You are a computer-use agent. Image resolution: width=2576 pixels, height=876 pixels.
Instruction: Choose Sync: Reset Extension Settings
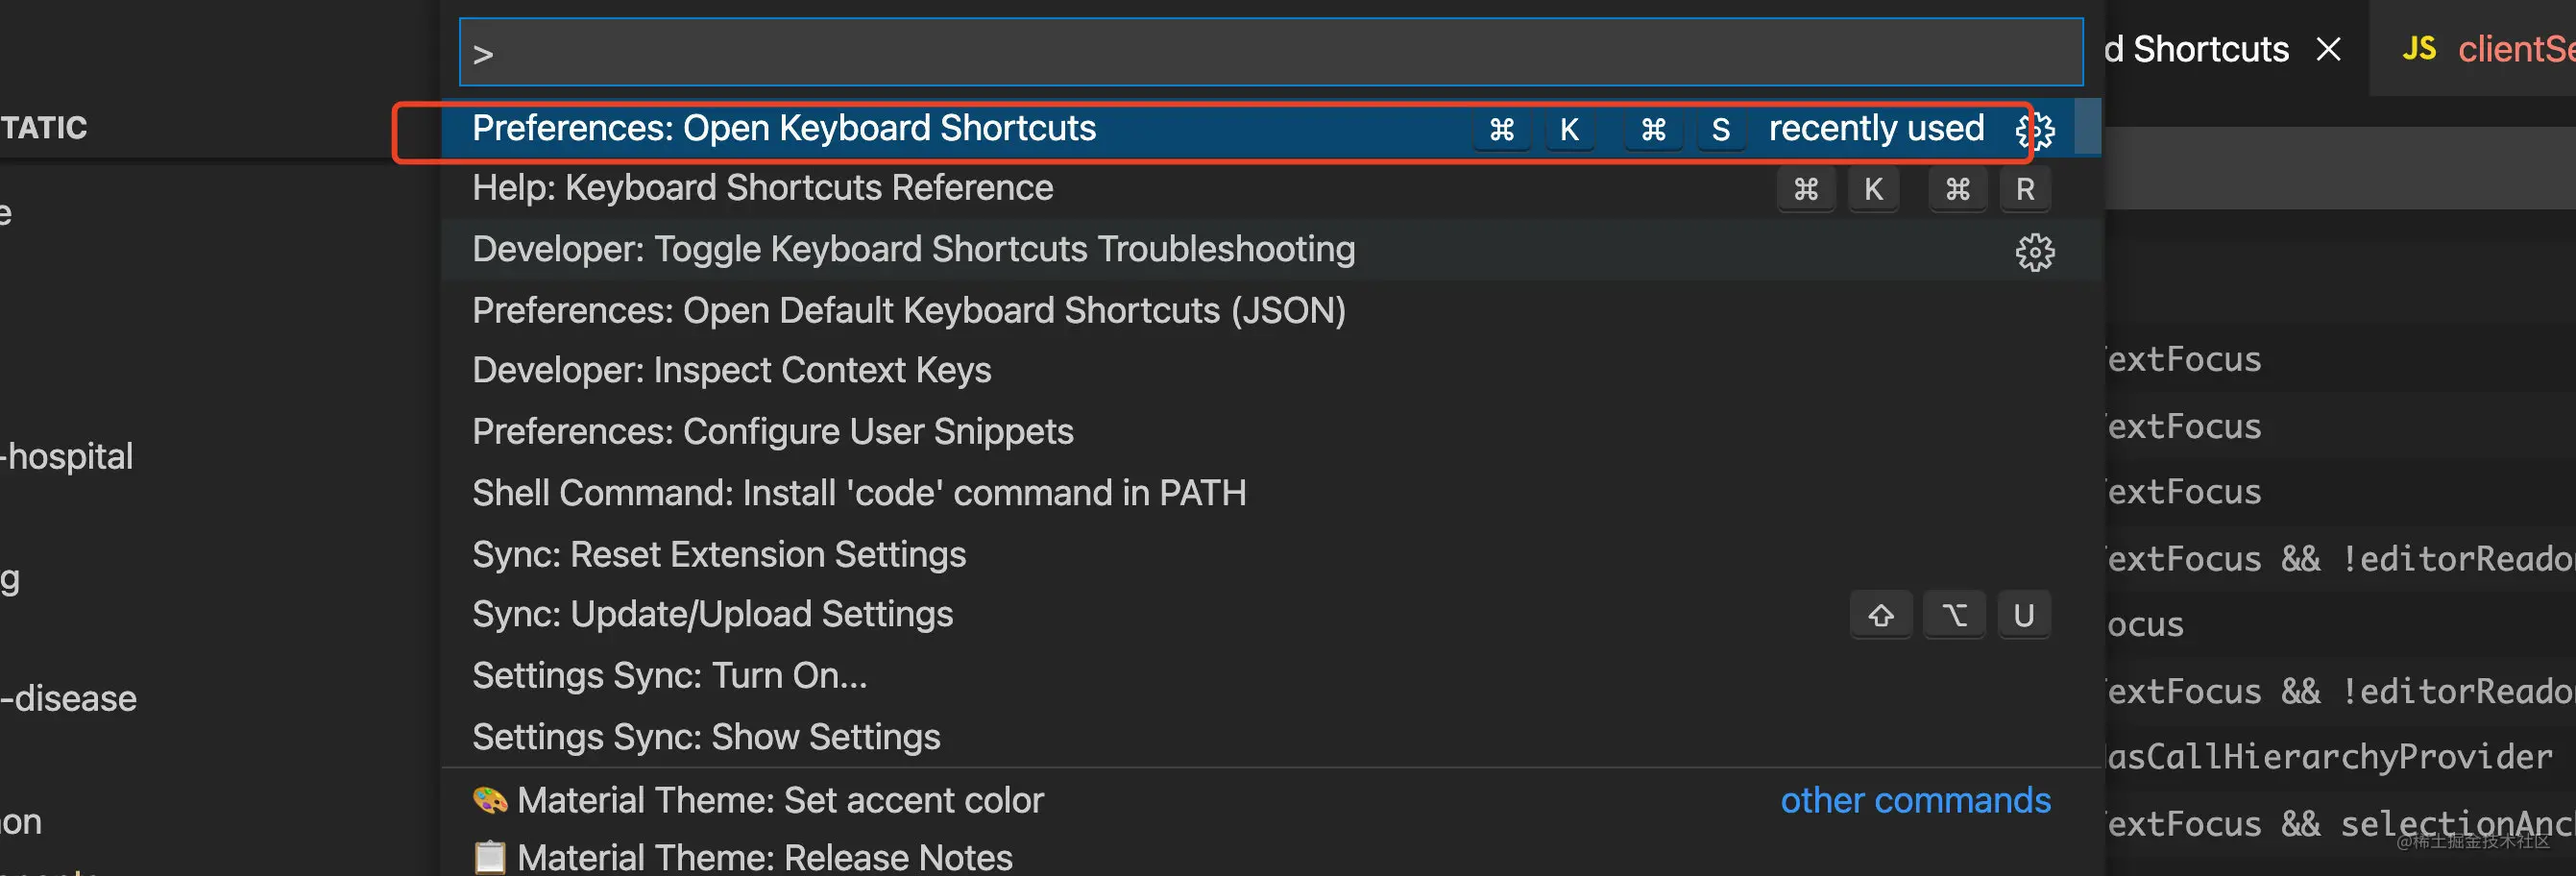pyautogui.click(x=718, y=555)
